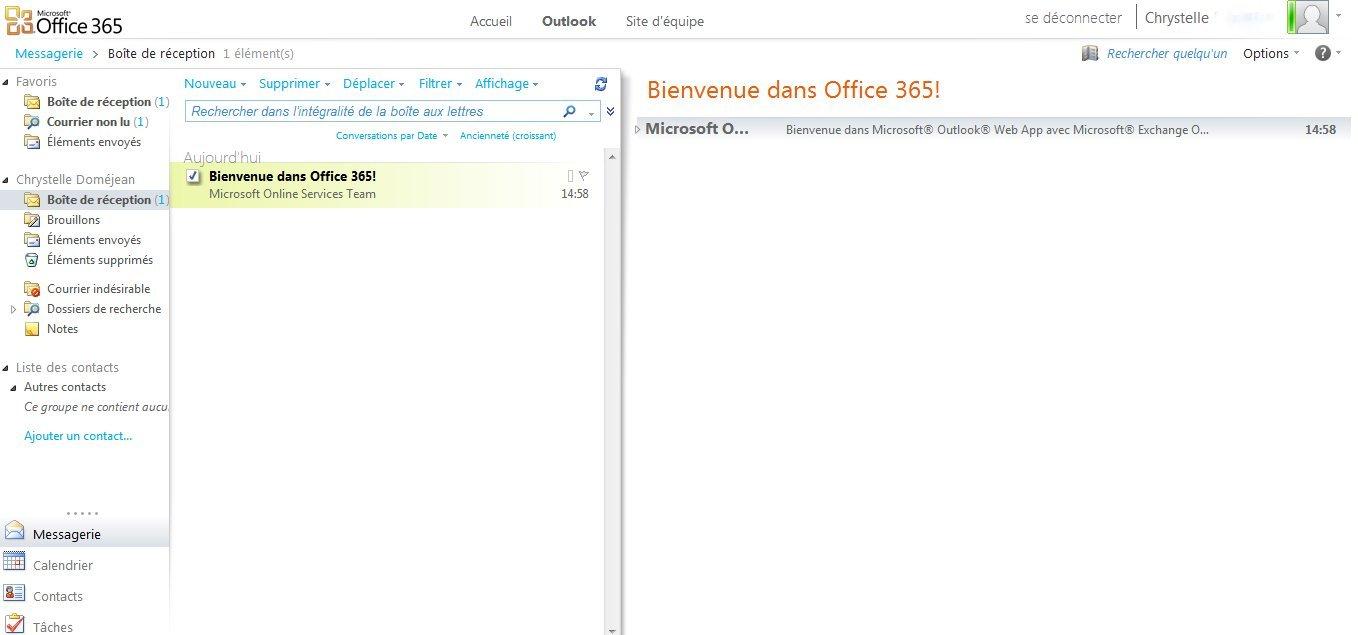1358x635 pixels.
Task: Click the Messagerie envelope icon at the bottom
Action: [x=14, y=532]
